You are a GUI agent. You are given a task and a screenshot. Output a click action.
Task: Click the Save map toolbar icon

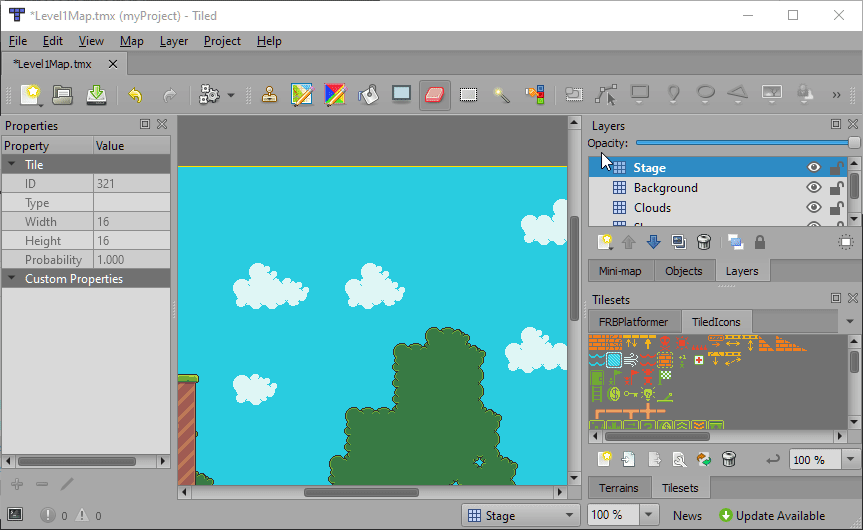click(96, 95)
